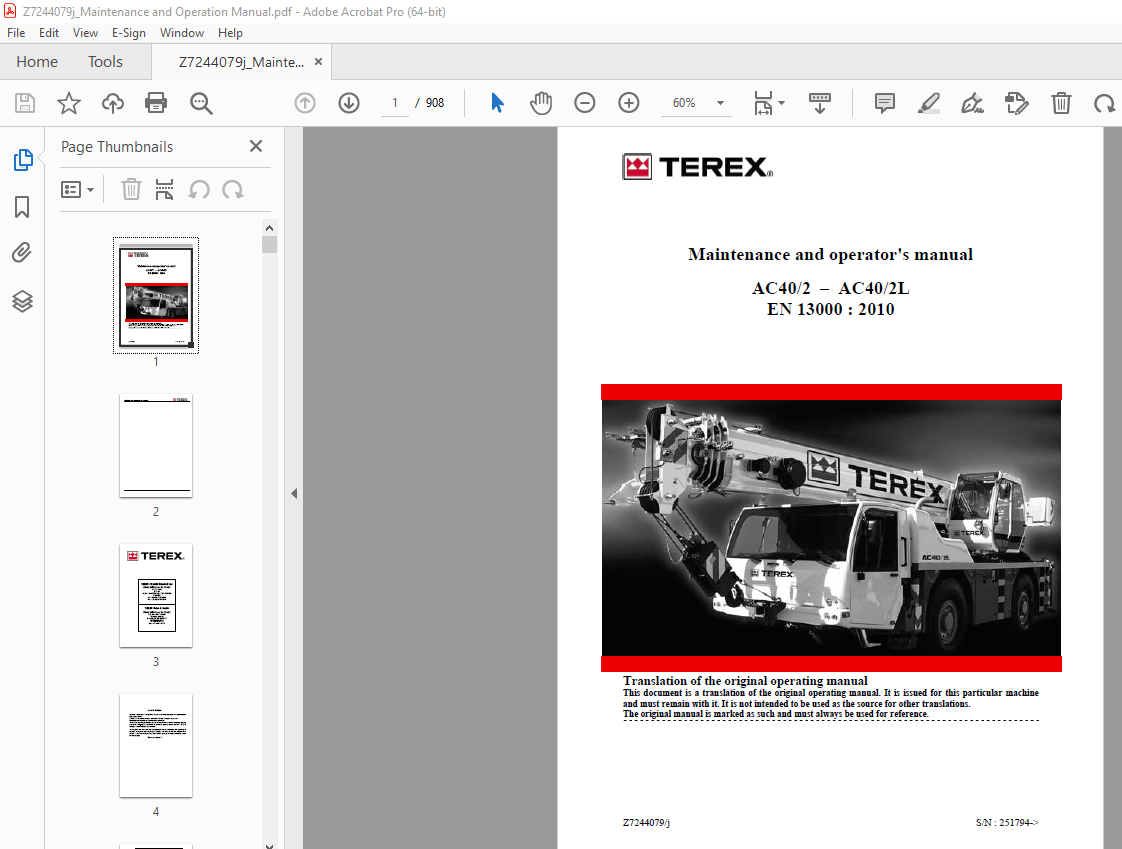Open the Bookmarks sidebar panel
Viewport: 1122px width, 849px height.
click(x=22, y=207)
